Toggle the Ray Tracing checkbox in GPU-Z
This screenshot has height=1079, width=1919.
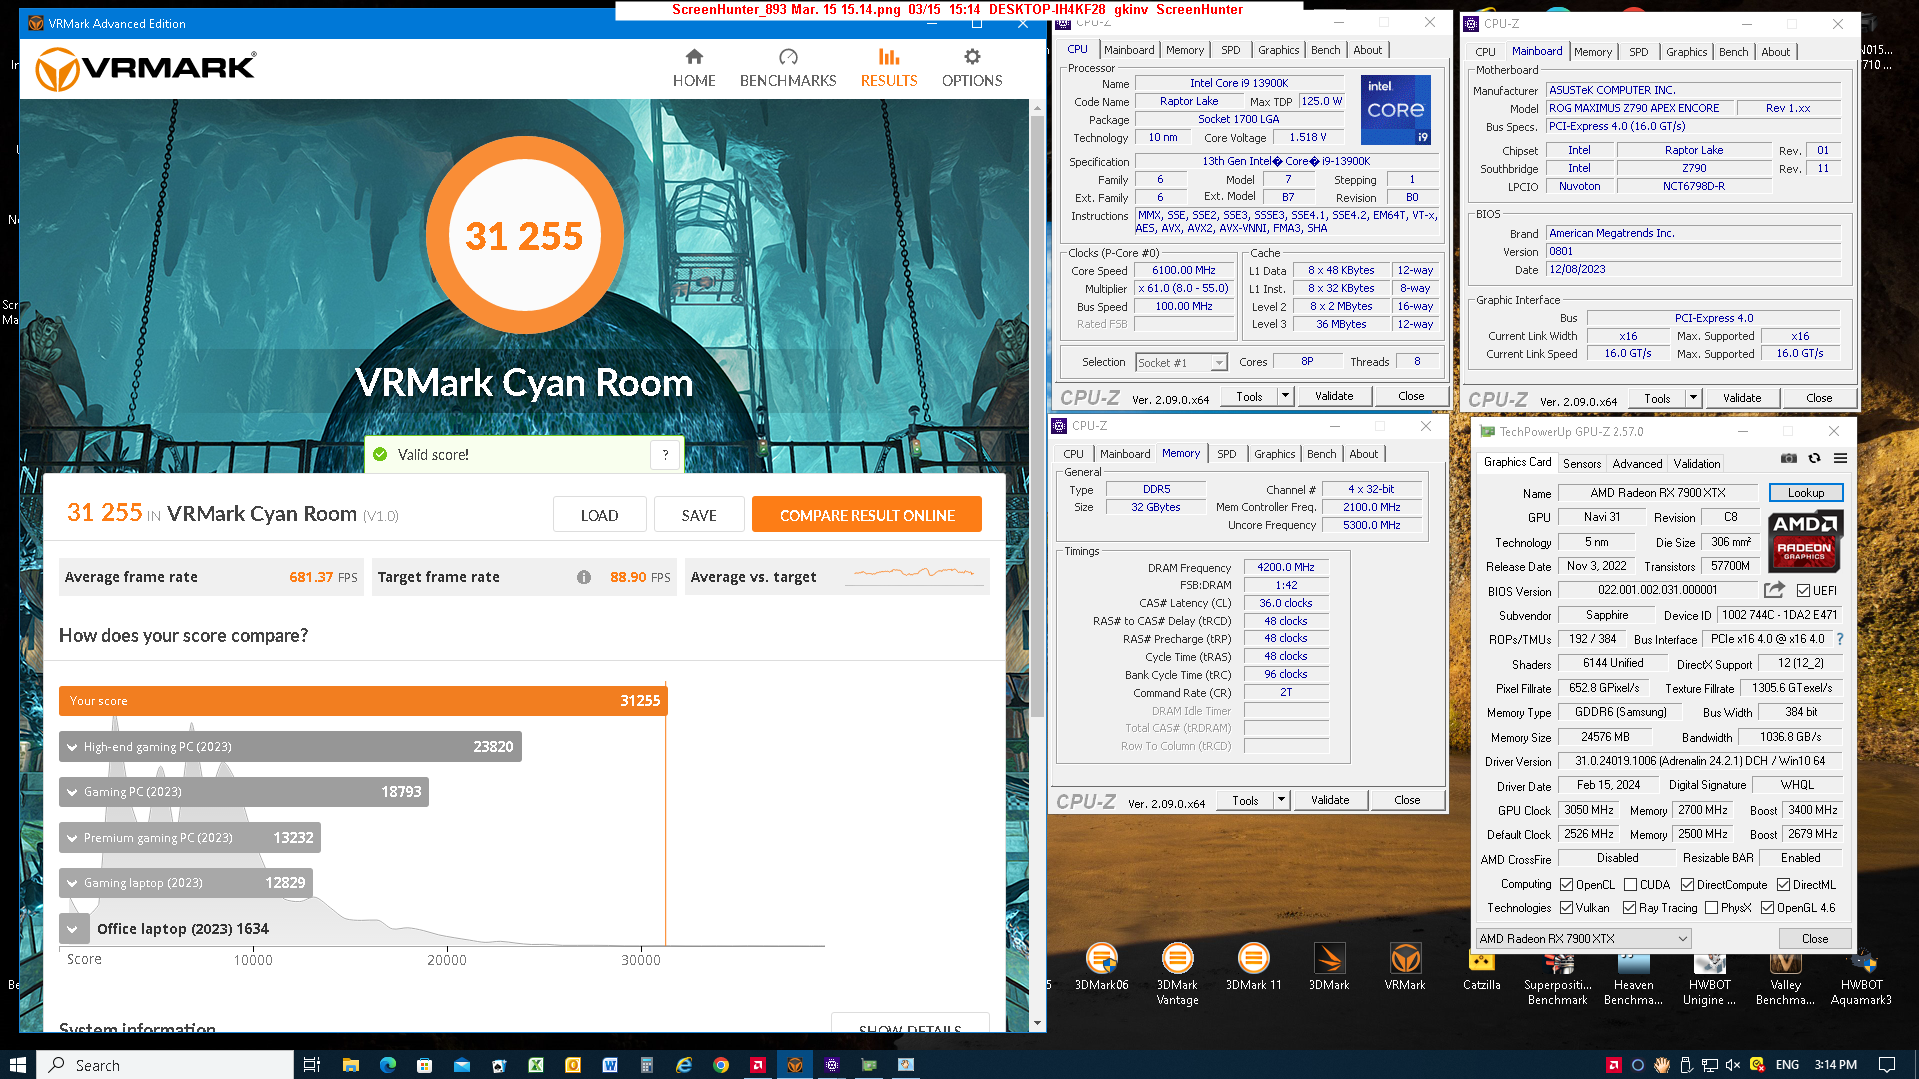coord(1629,907)
